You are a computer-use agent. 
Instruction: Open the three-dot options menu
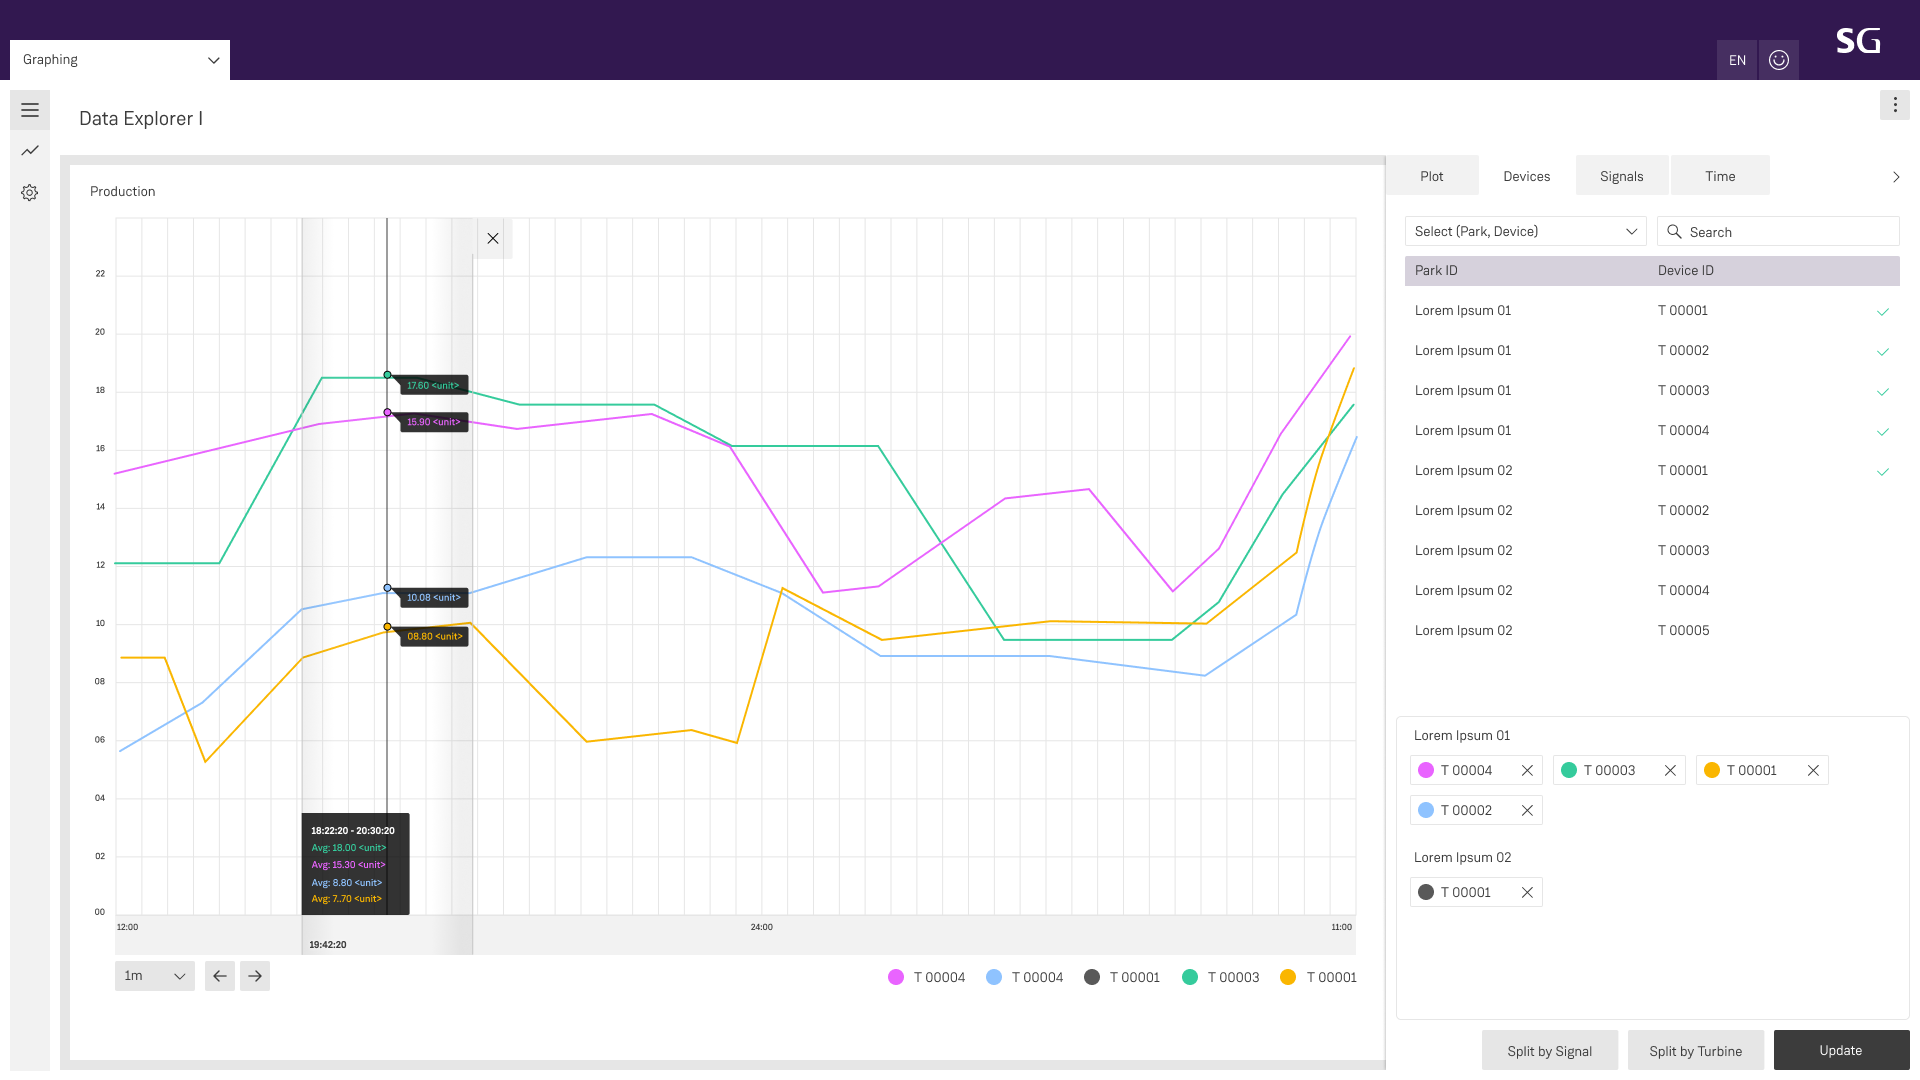pos(1895,105)
